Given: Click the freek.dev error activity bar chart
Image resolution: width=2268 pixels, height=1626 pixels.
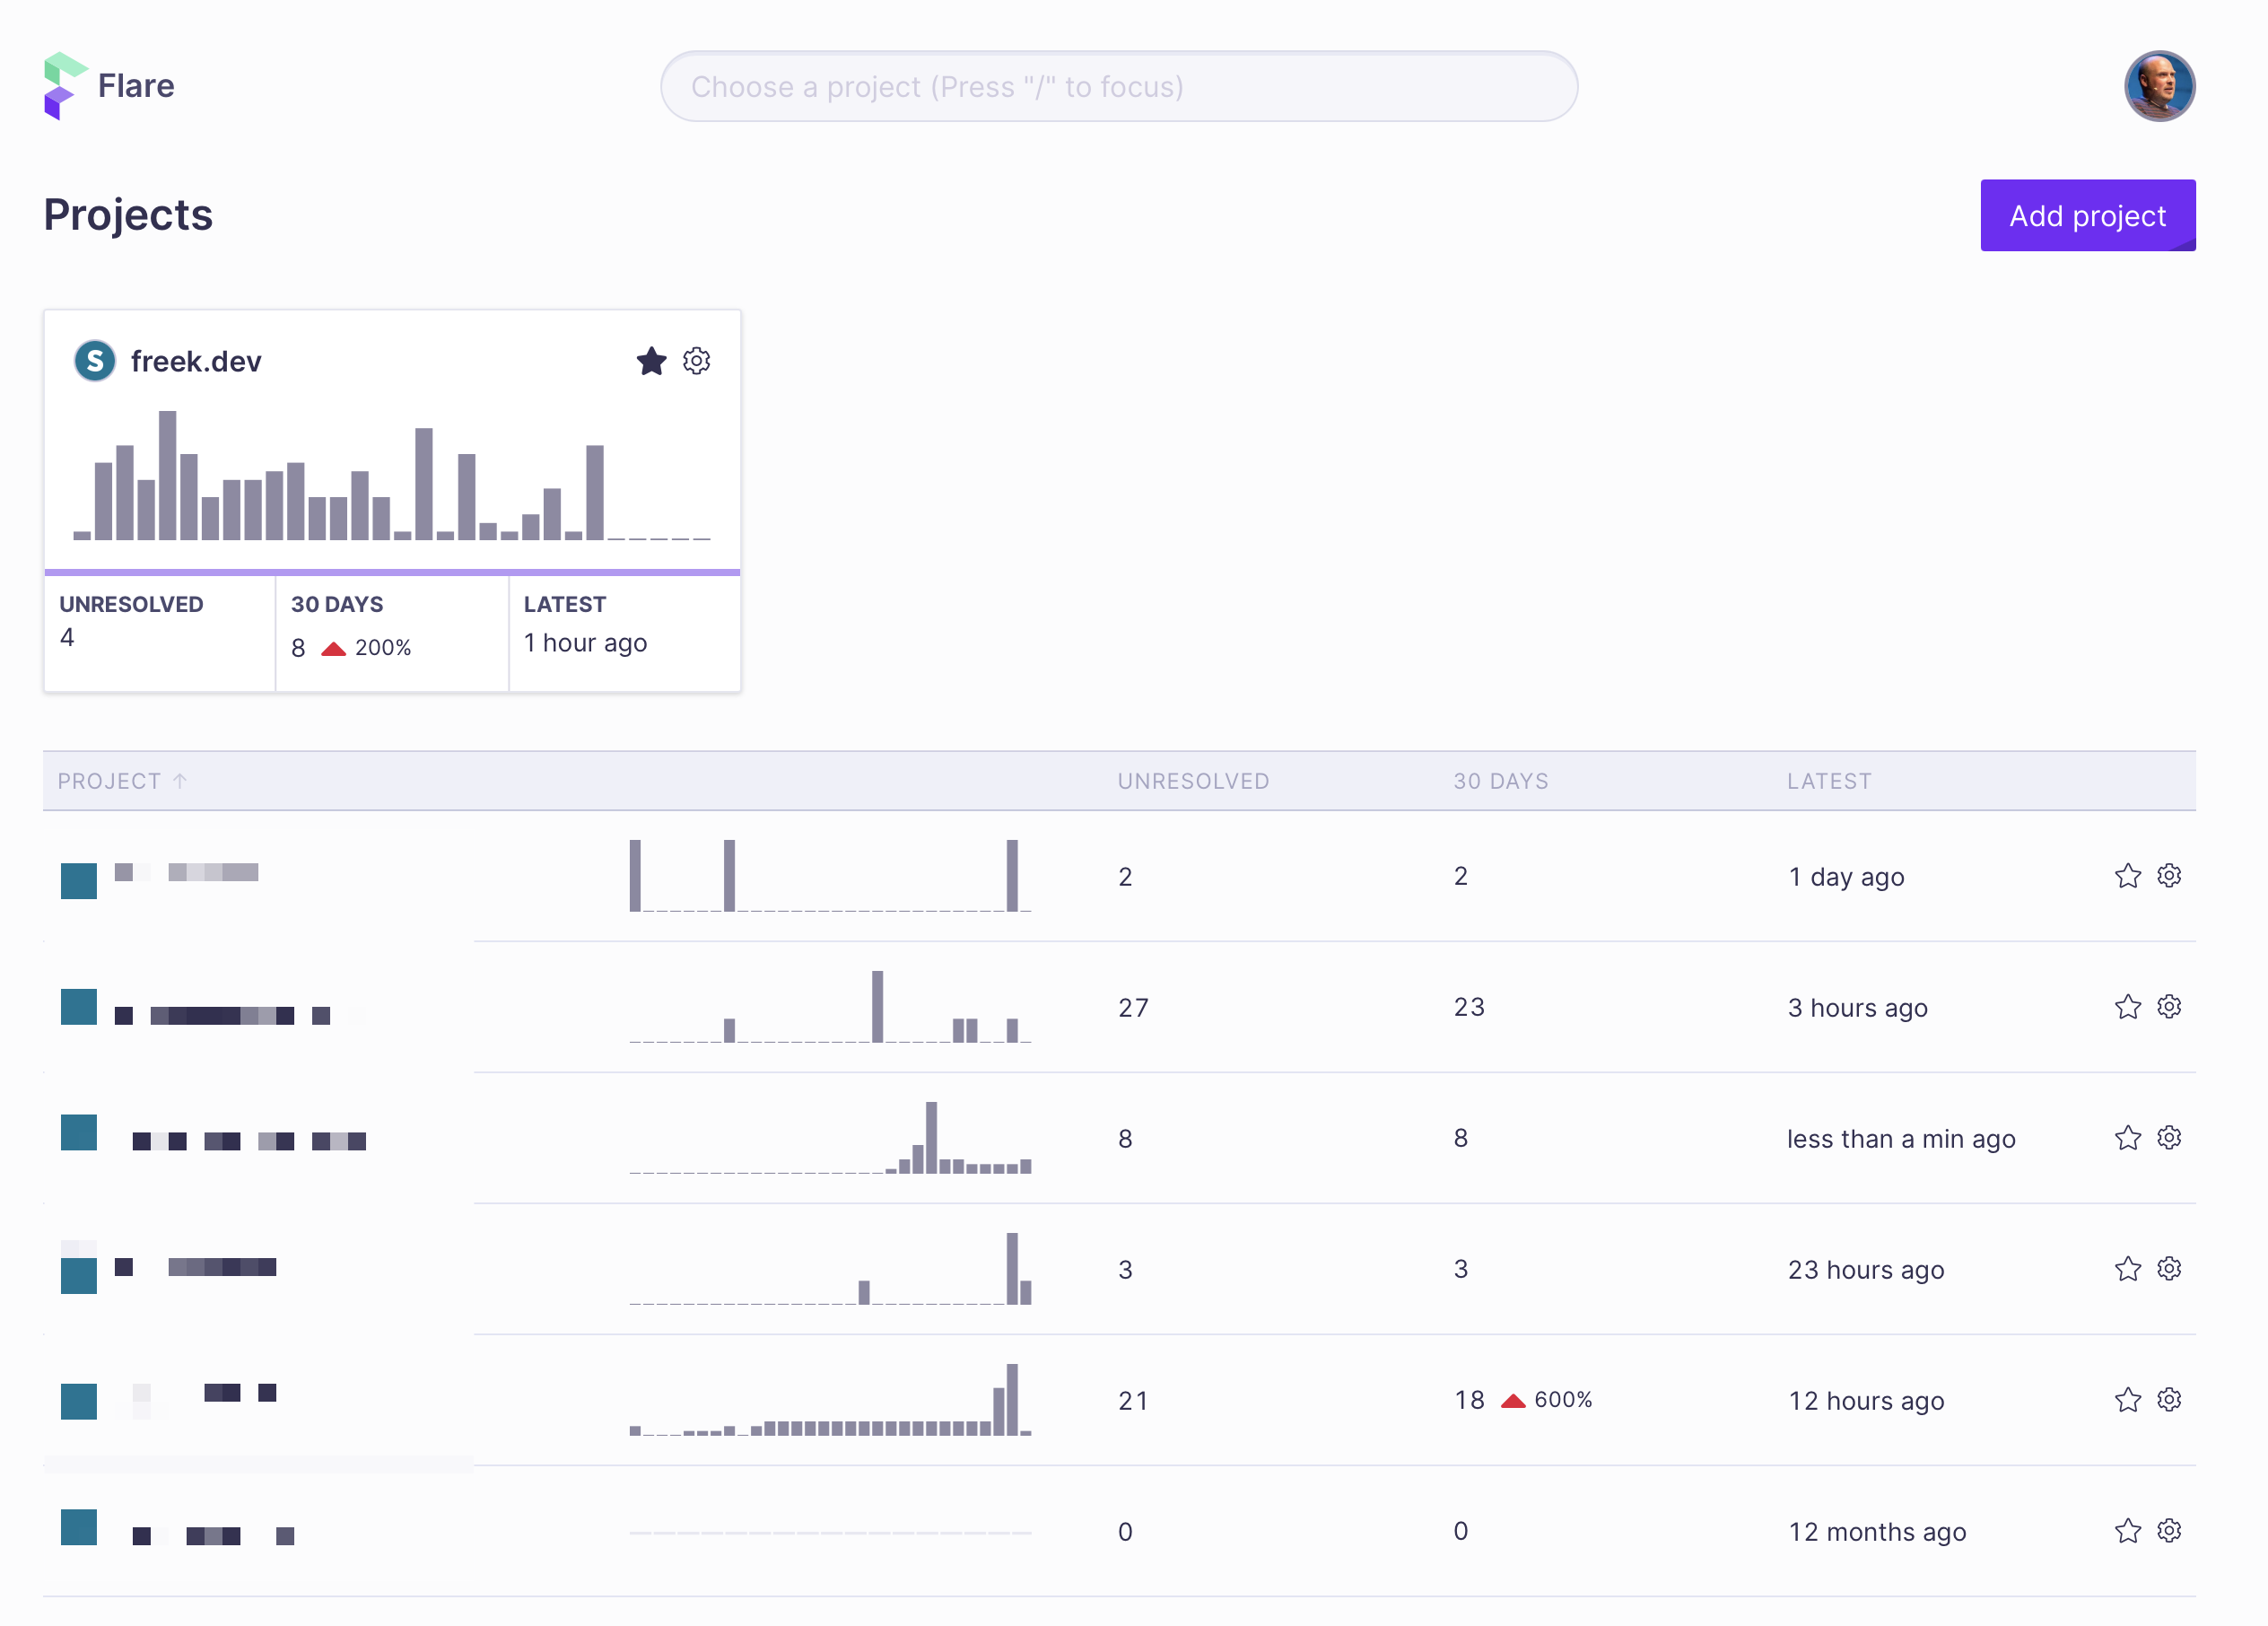Looking at the screenshot, I should tap(392, 476).
